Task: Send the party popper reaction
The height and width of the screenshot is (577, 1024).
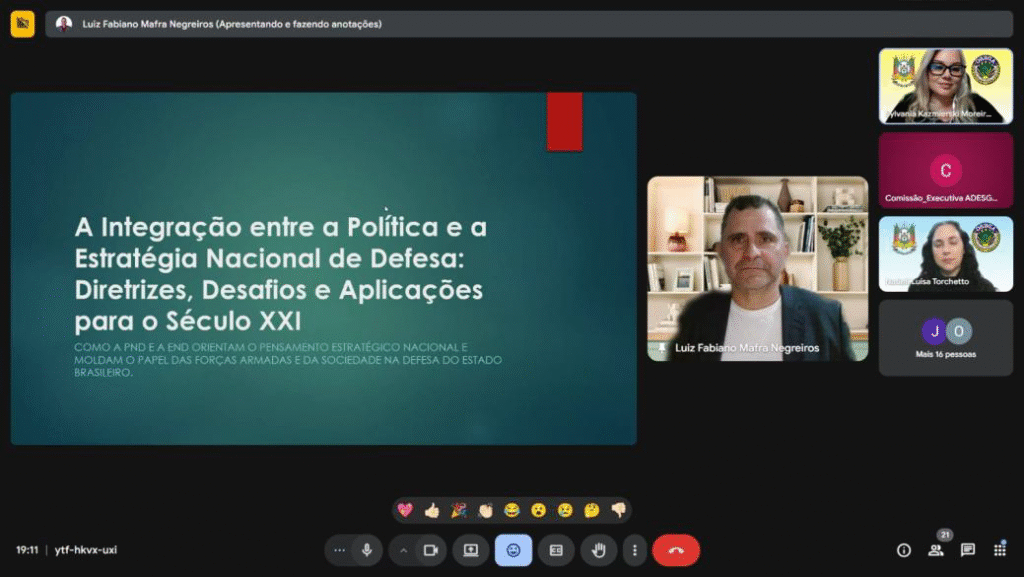Action: (459, 510)
